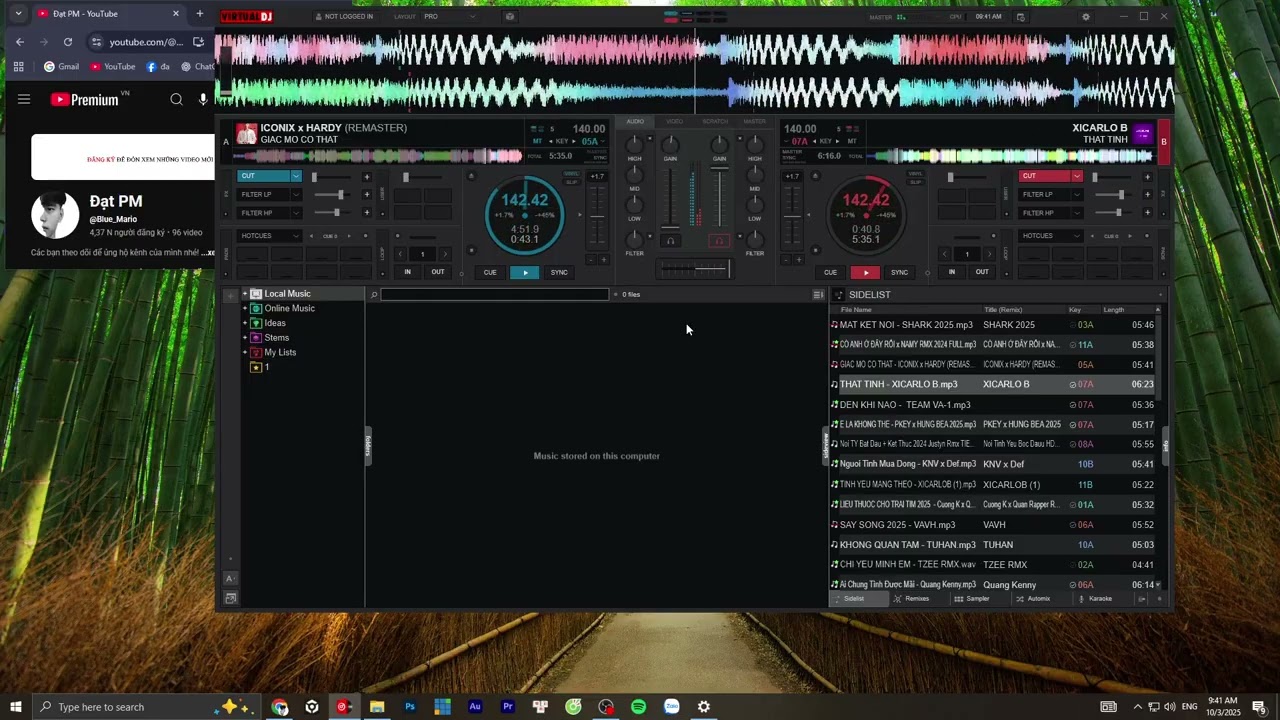Screen dimensions: 1280x720
Task: Click deck A pitch fader
Action: click(x=597, y=216)
